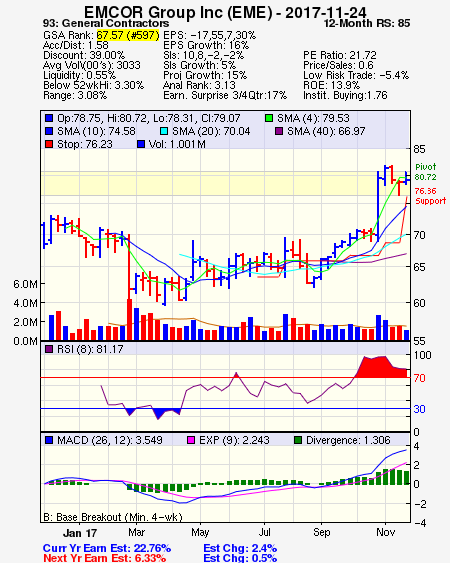Click the RSI (8): 81.17 label

(90, 349)
